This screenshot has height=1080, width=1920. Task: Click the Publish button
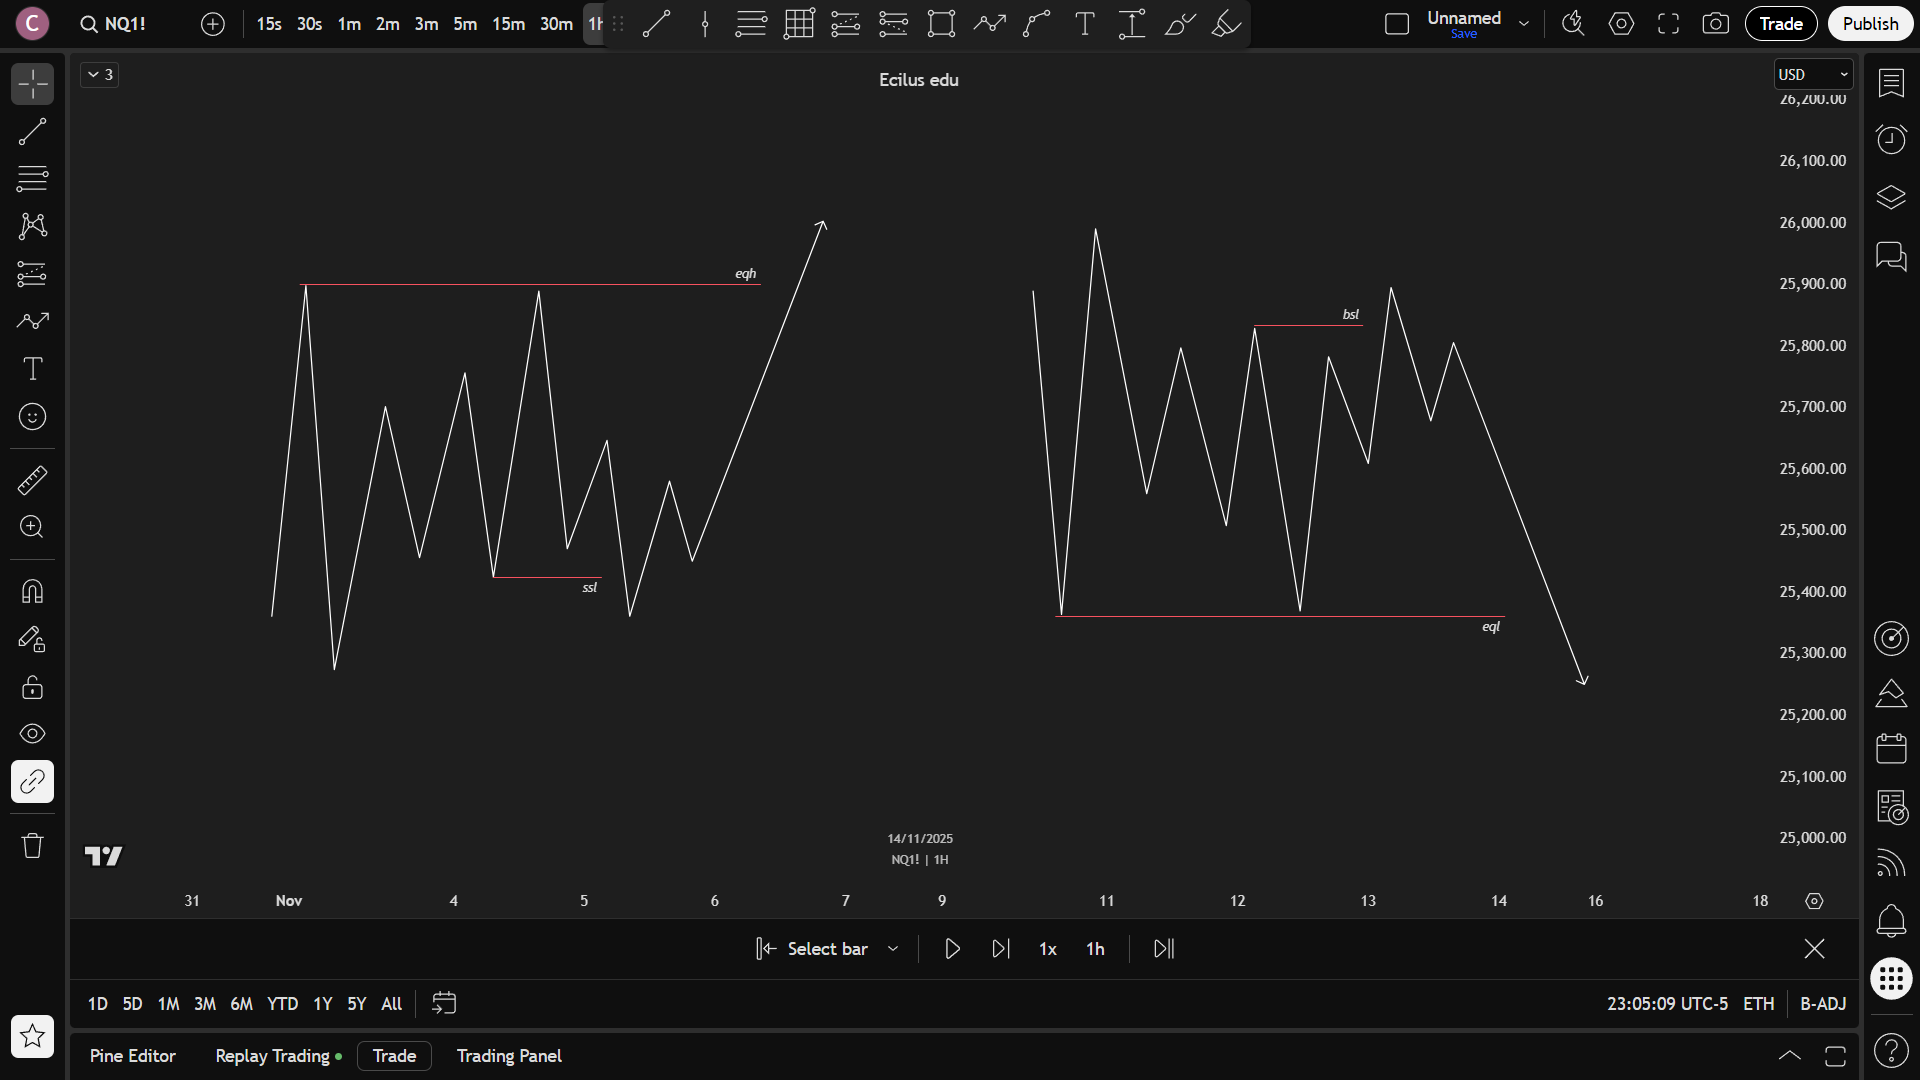point(1869,24)
